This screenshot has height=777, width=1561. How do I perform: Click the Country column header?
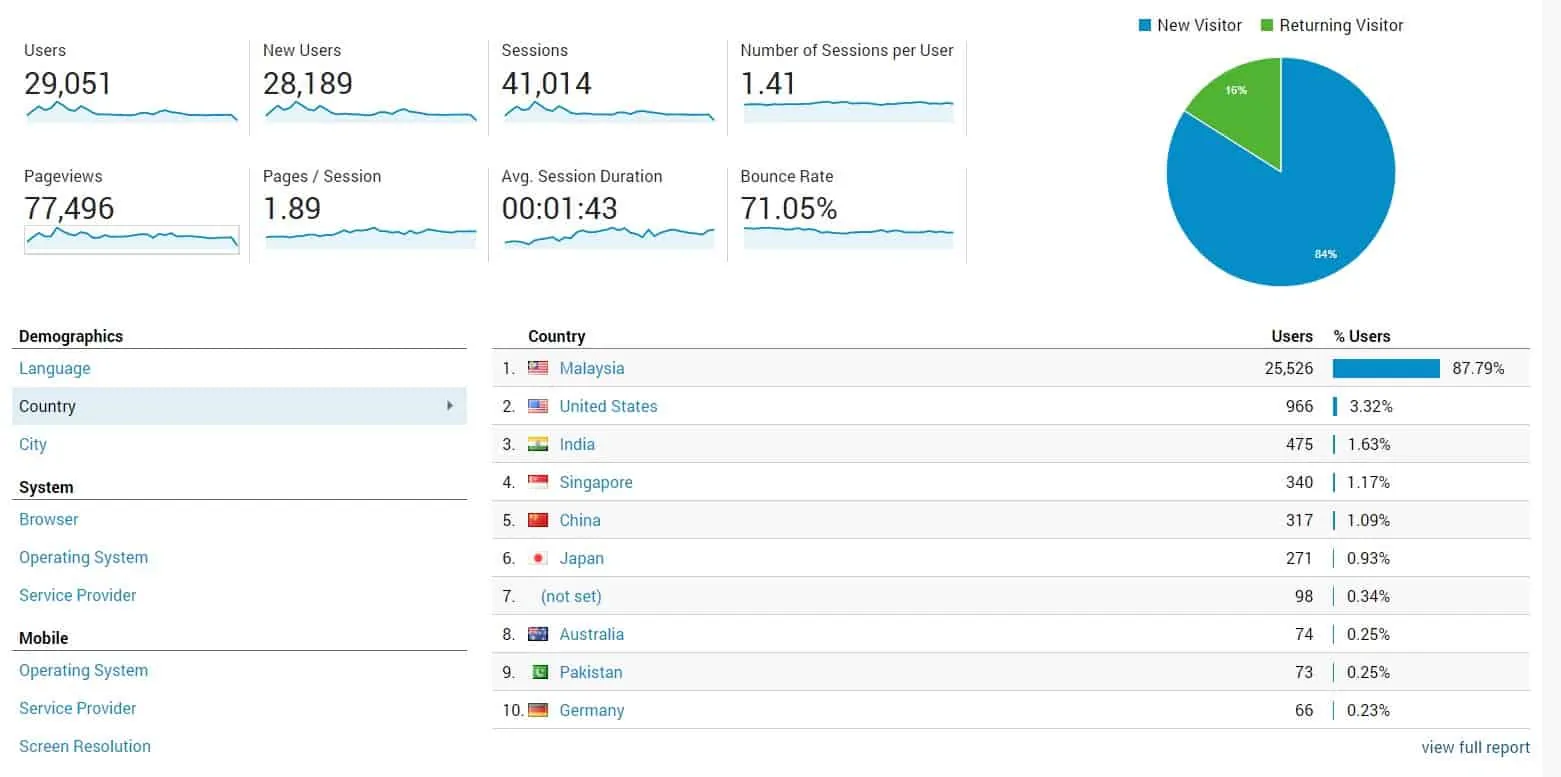(557, 336)
